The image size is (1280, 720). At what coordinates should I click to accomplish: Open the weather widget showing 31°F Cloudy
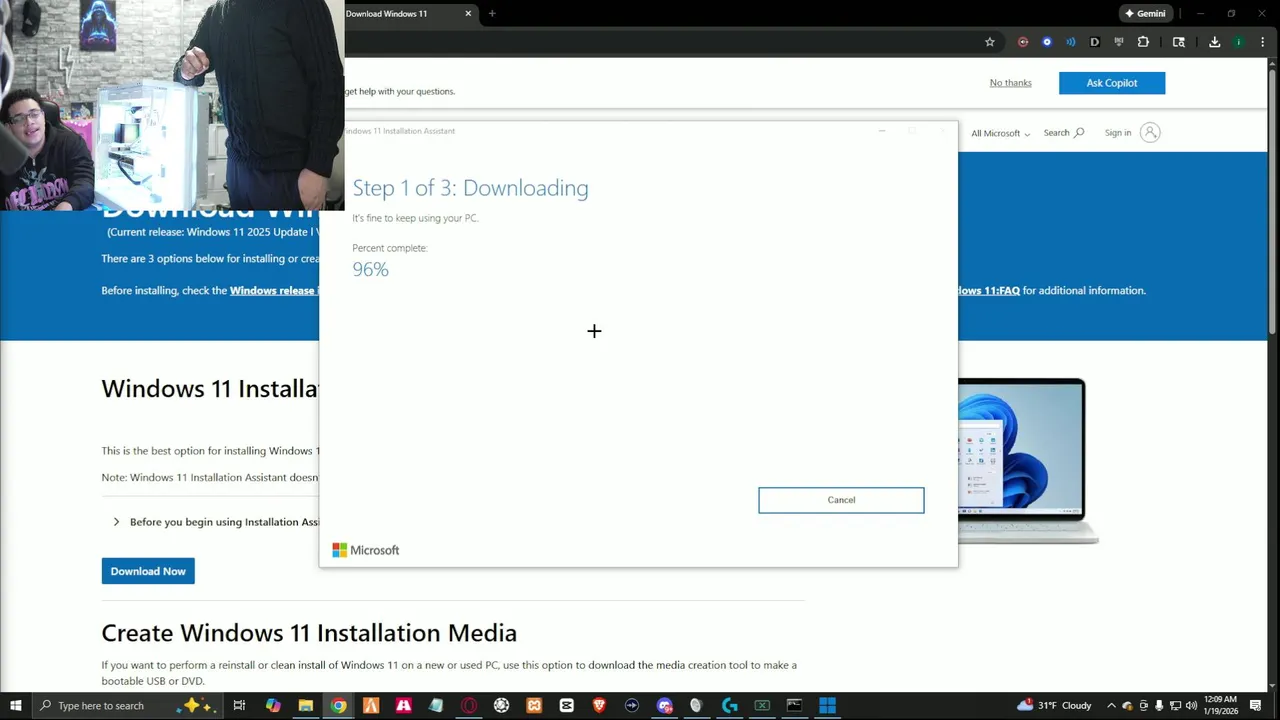click(x=1054, y=705)
